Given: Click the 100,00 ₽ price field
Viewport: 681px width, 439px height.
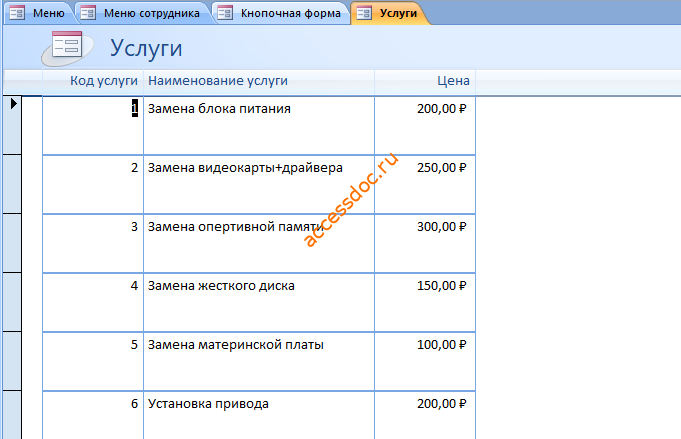Looking at the screenshot, I should pyautogui.click(x=425, y=361).
